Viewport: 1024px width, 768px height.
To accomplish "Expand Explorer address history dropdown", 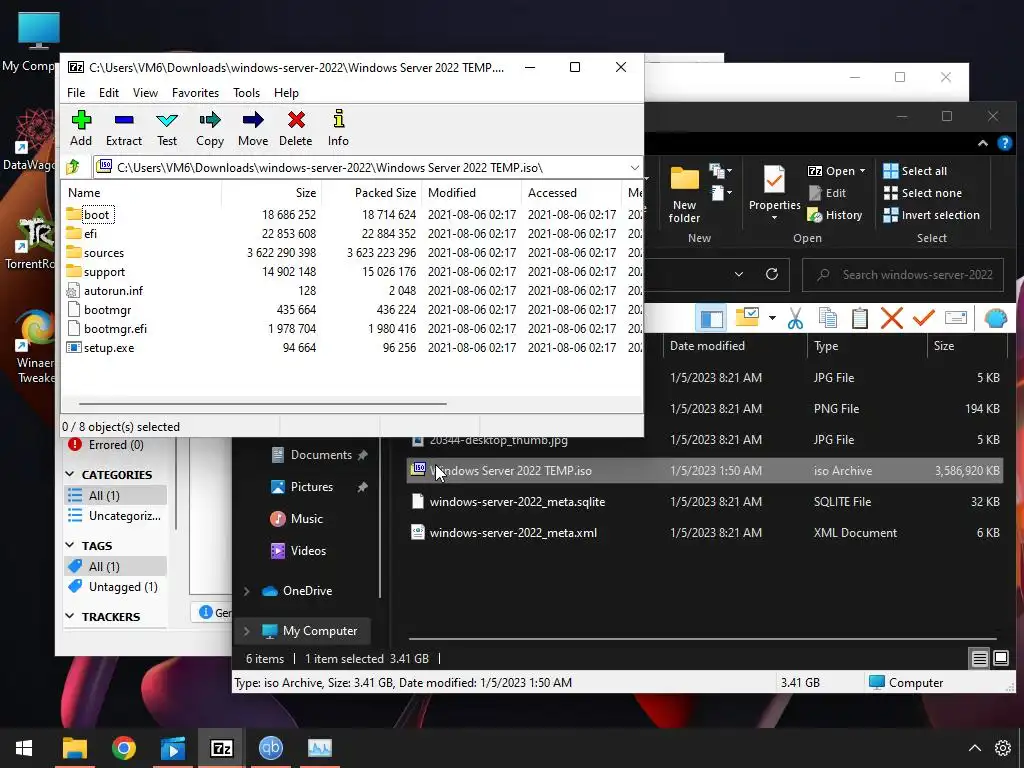I will (739, 274).
